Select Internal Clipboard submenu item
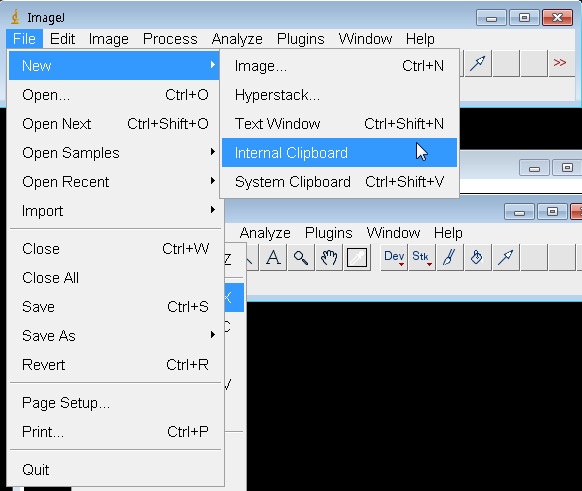 coord(339,153)
